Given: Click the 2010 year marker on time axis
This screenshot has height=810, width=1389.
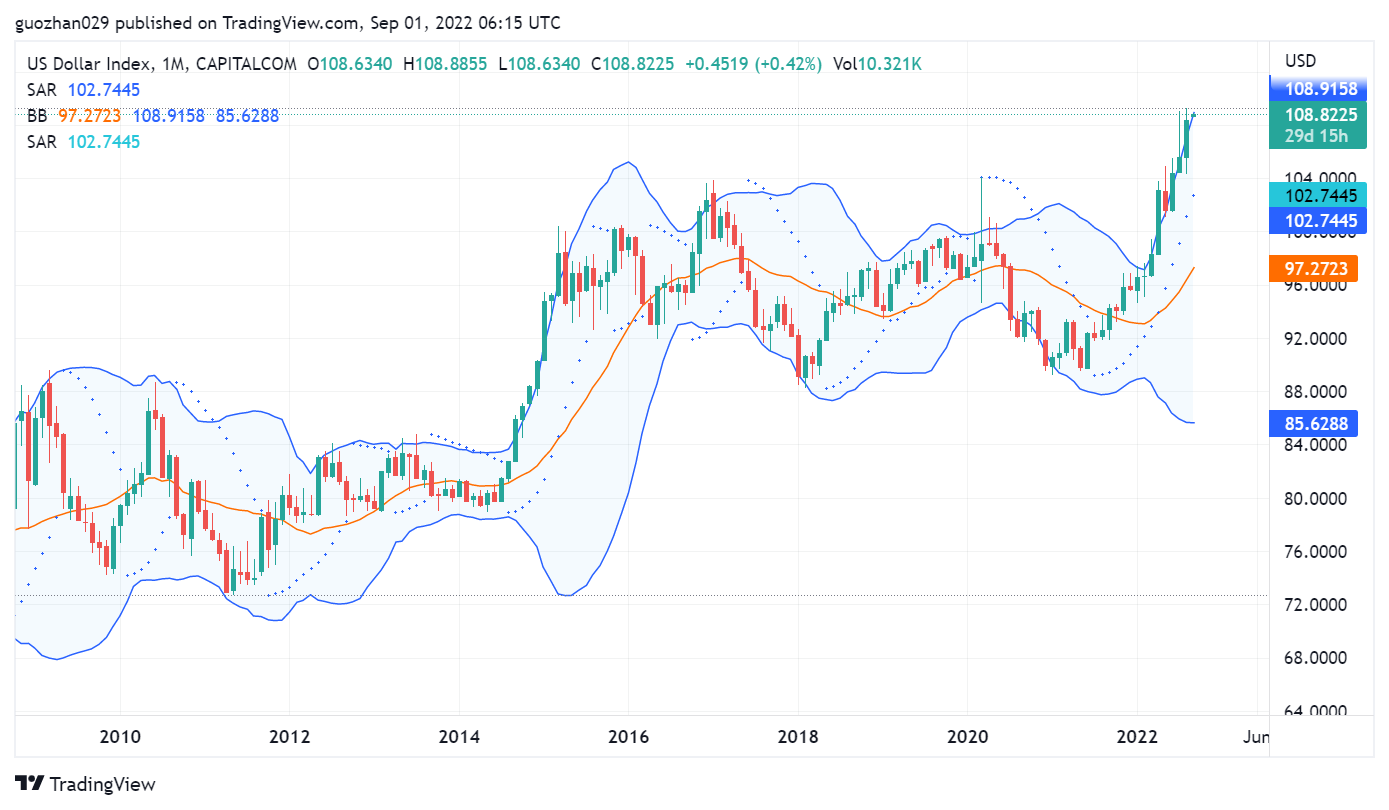Looking at the screenshot, I should 120,738.
